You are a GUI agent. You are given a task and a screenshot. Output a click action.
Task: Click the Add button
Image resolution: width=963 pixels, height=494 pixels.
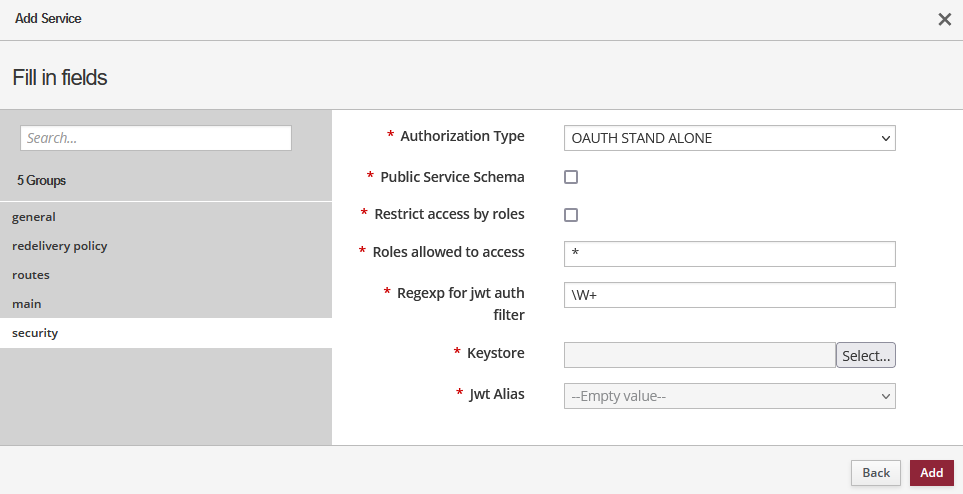tap(931, 473)
